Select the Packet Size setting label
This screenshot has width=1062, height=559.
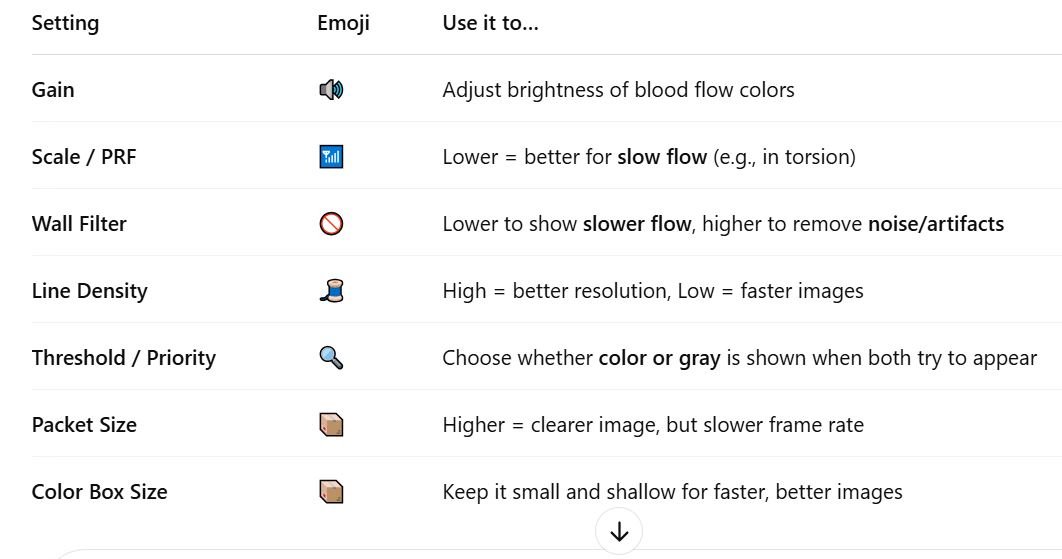tap(84, 425)
